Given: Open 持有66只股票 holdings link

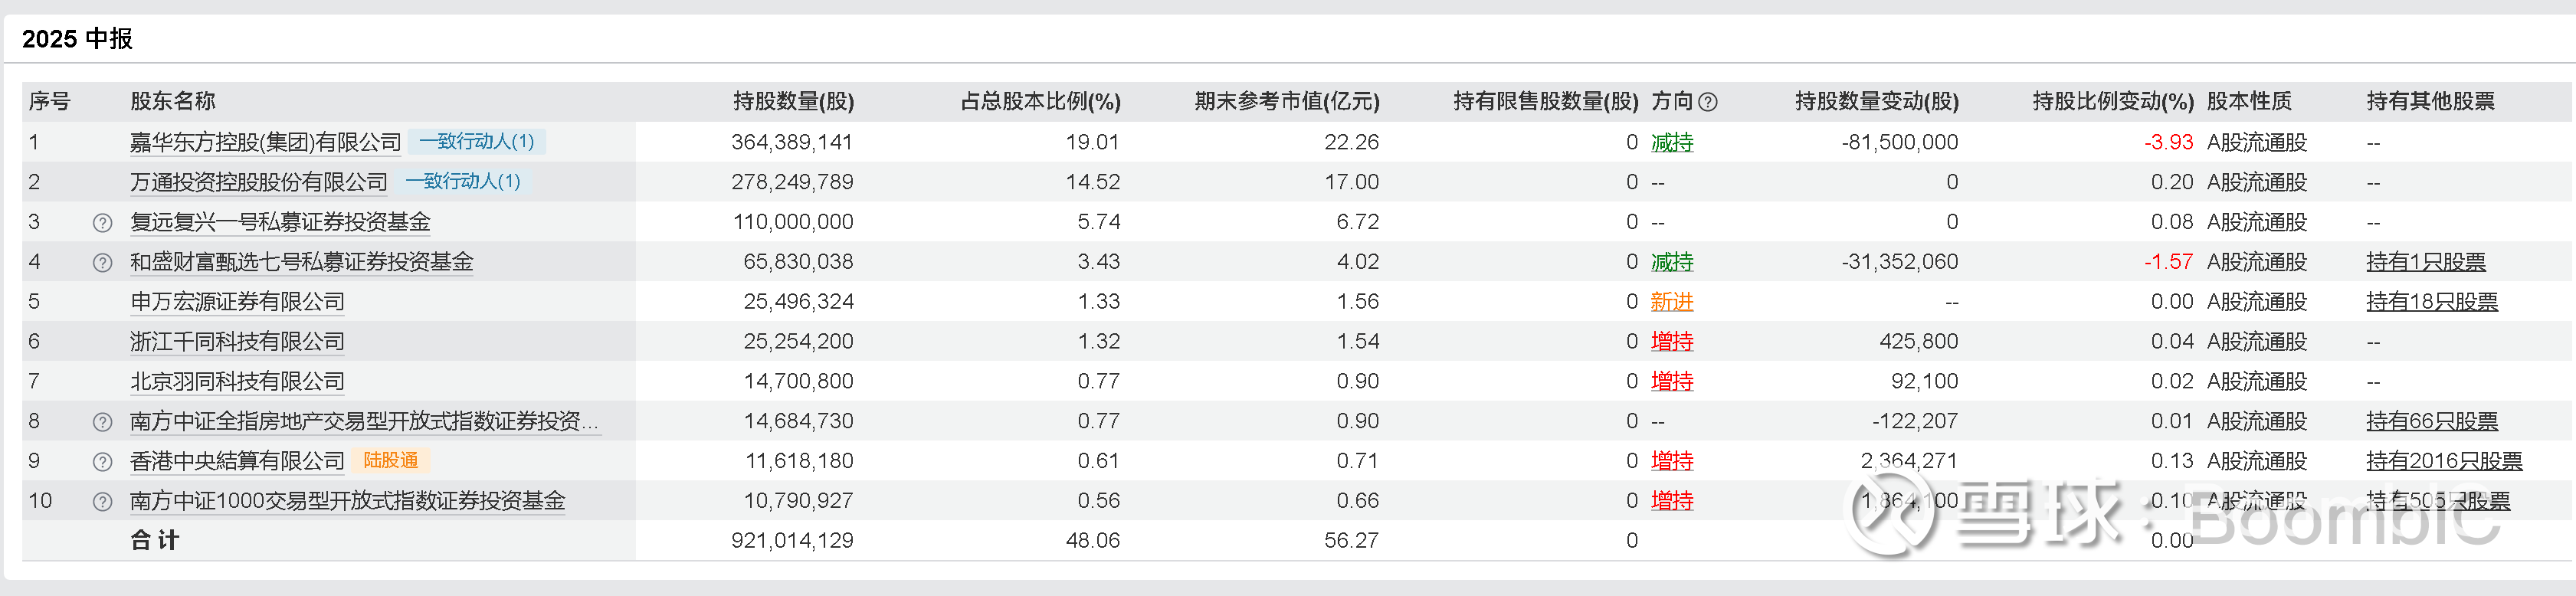Looking at the screenshot, I should click(x=2431, y=422).
